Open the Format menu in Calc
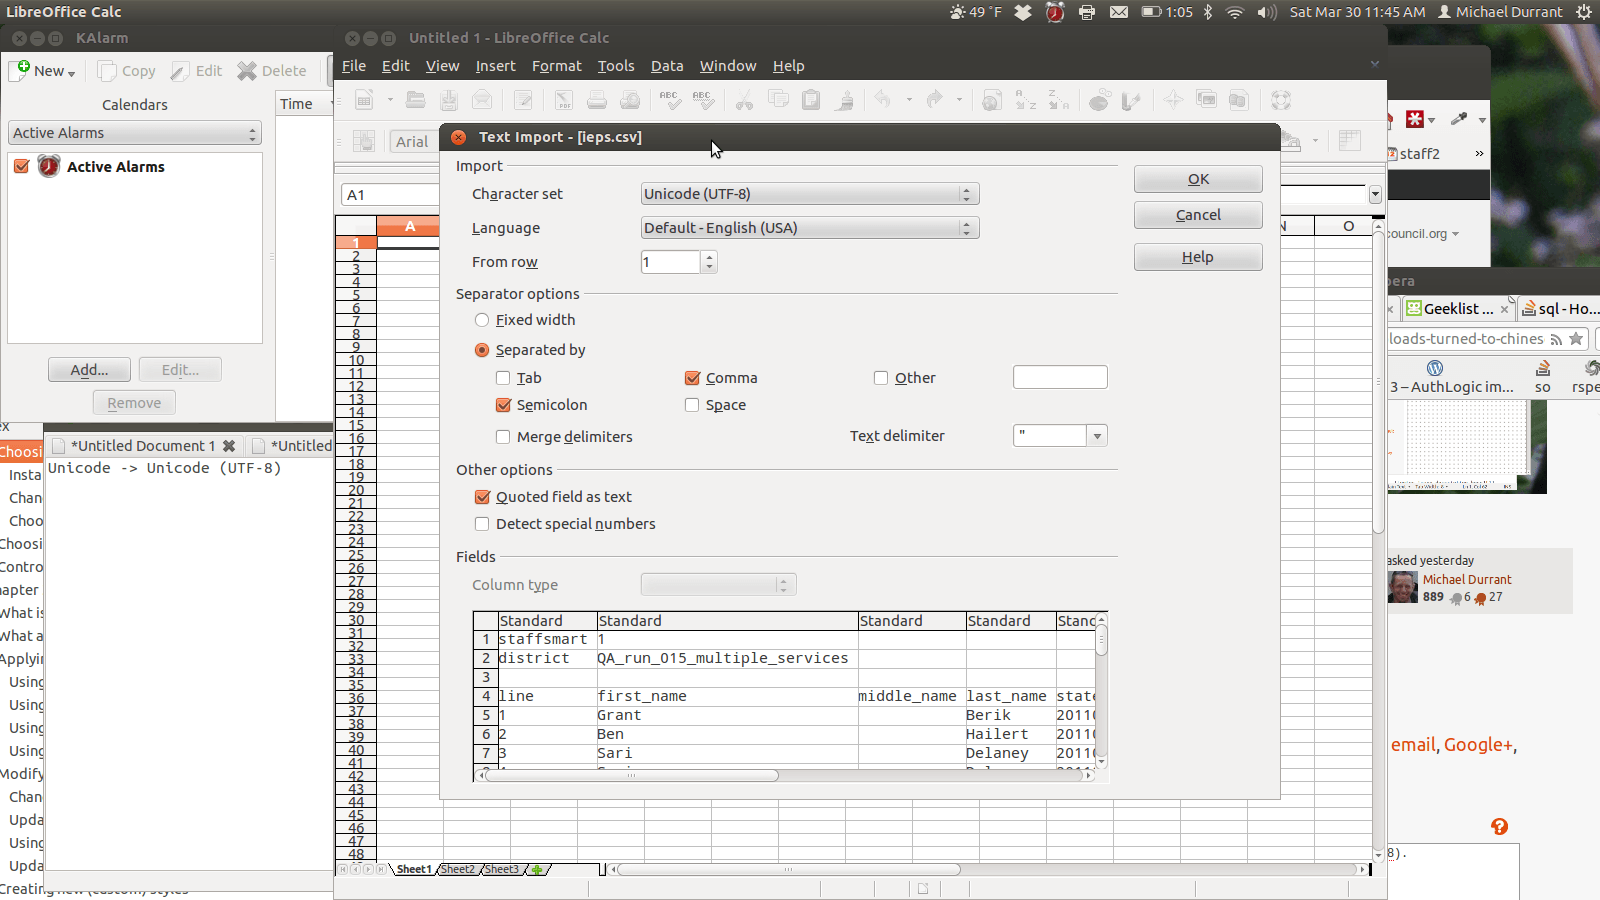 click(557, 66)
